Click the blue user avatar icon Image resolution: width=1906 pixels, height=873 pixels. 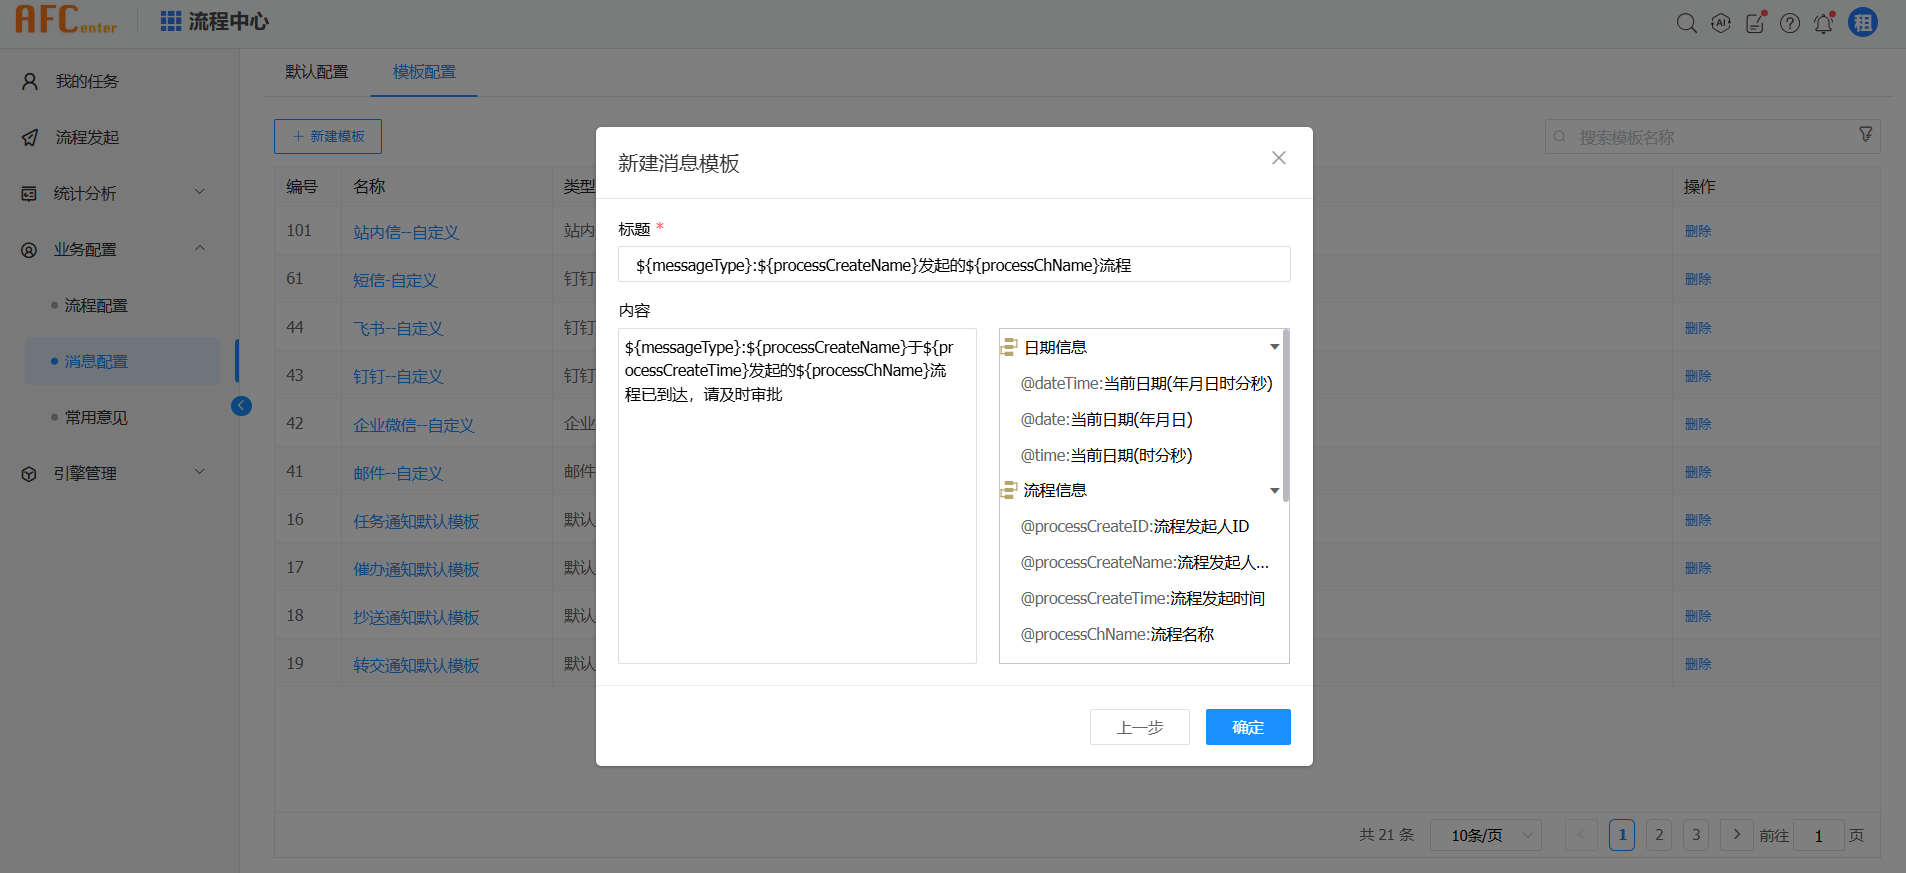coord(1862,22)
